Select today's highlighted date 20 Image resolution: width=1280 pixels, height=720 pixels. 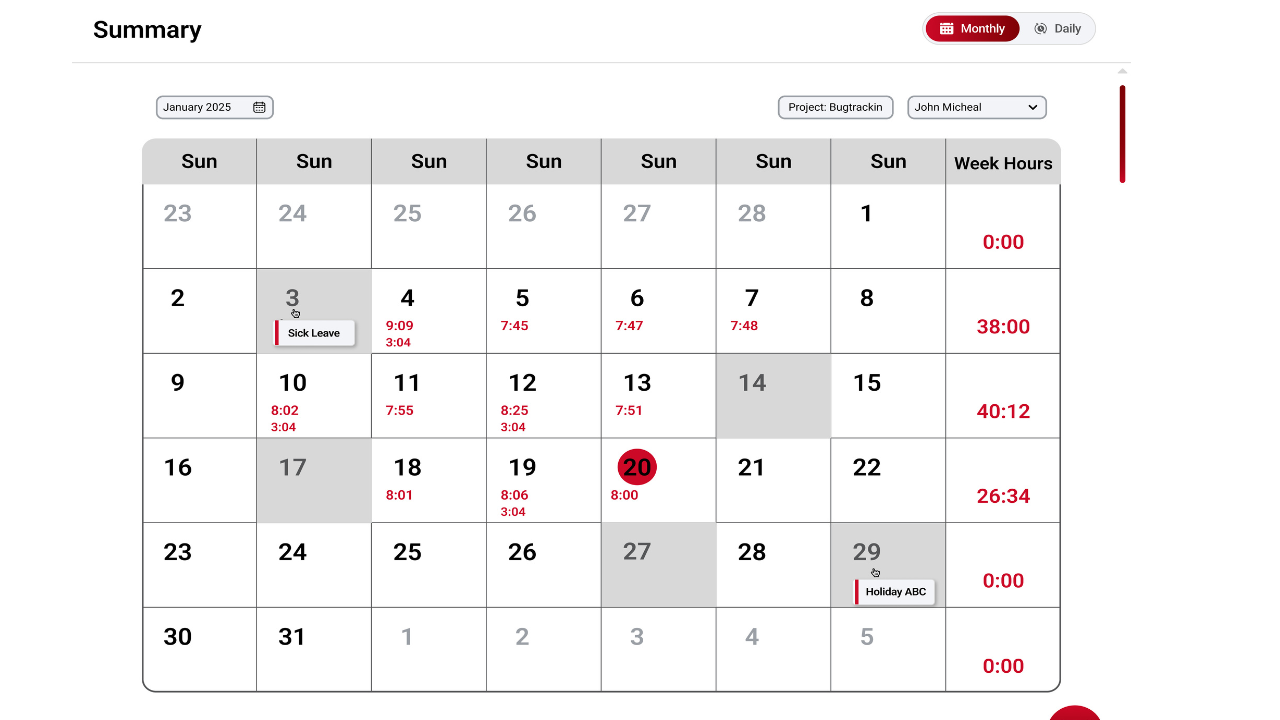pos(637,467)
